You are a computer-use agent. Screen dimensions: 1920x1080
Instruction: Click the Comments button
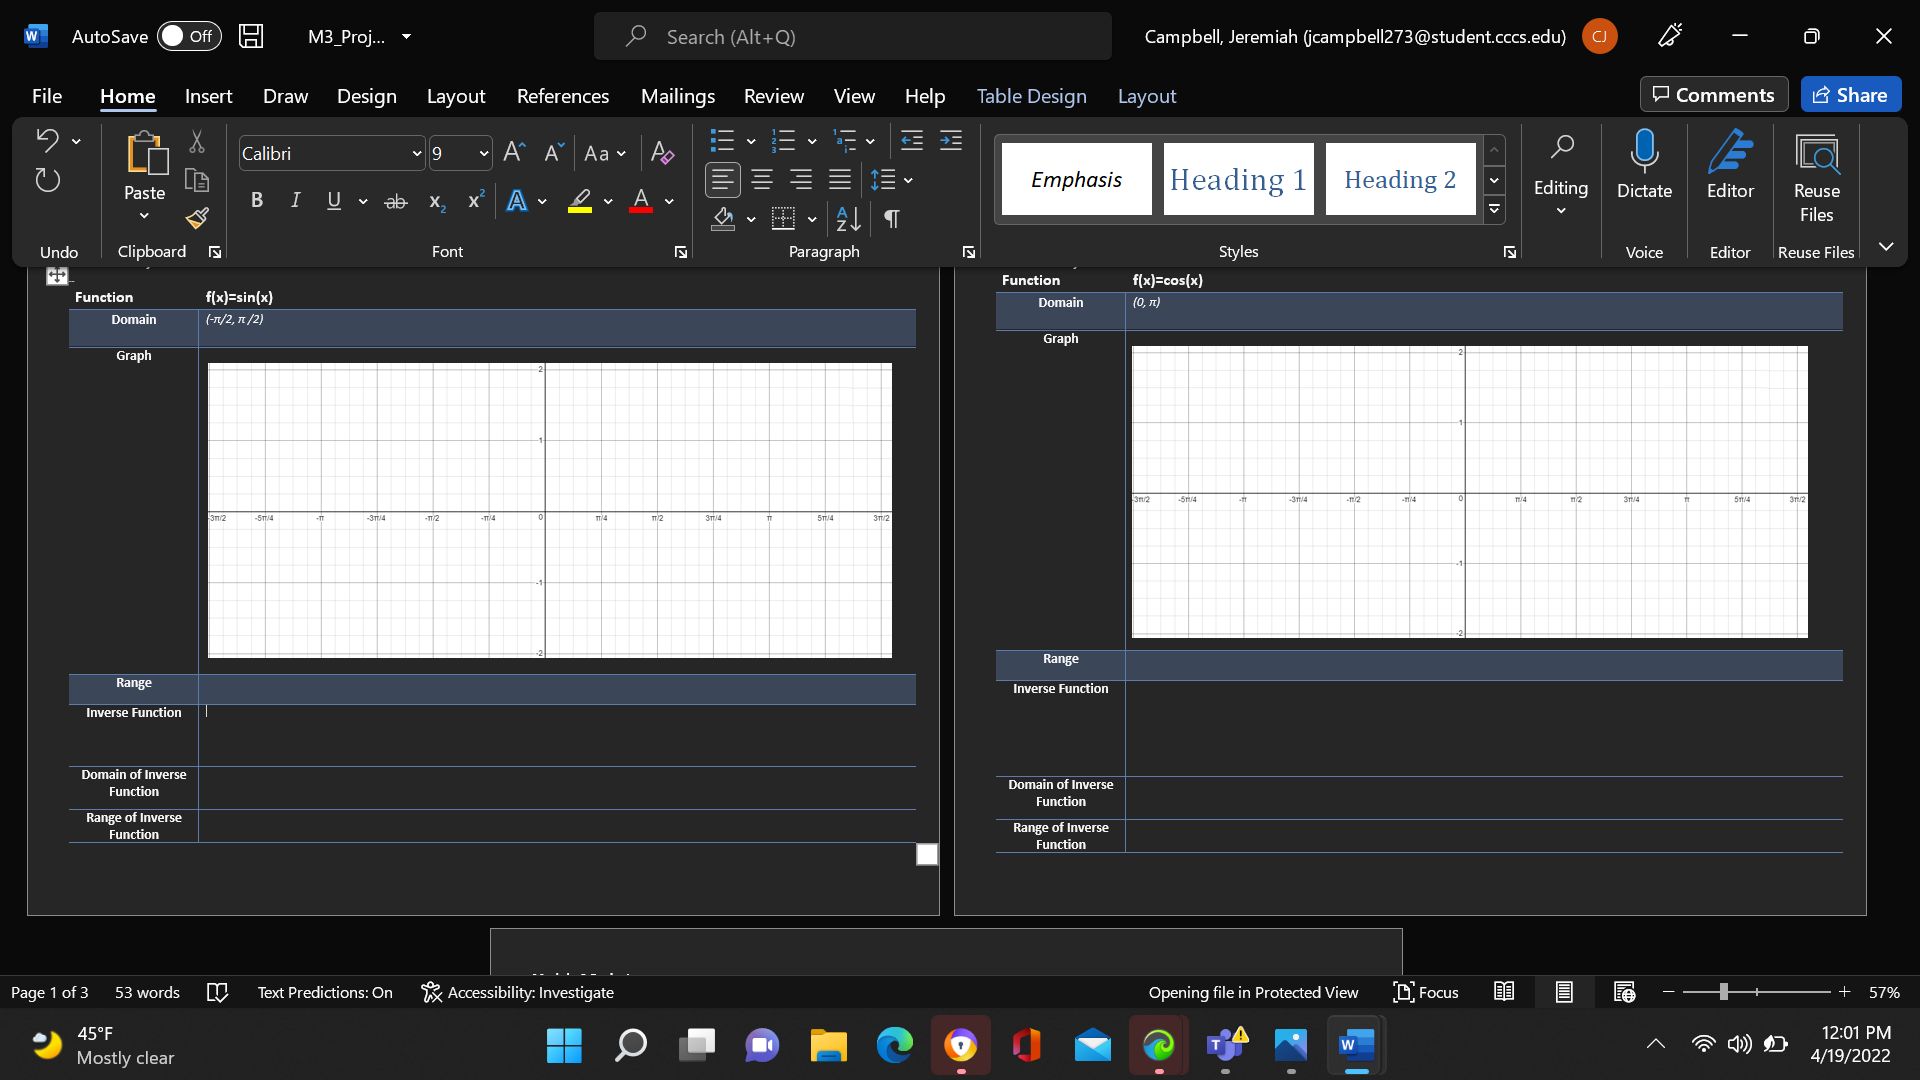[1713, 95]
